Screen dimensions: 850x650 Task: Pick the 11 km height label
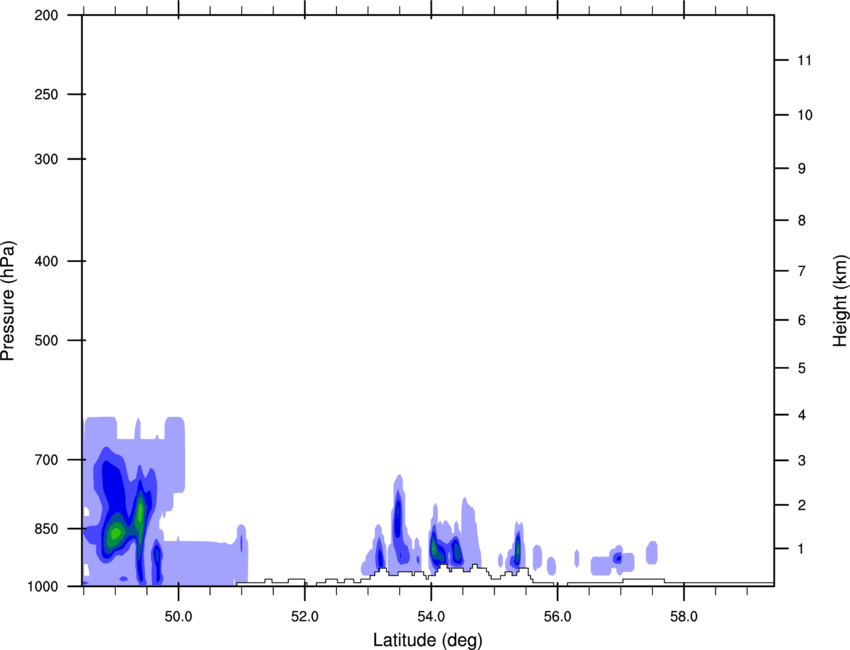point(804,60)
